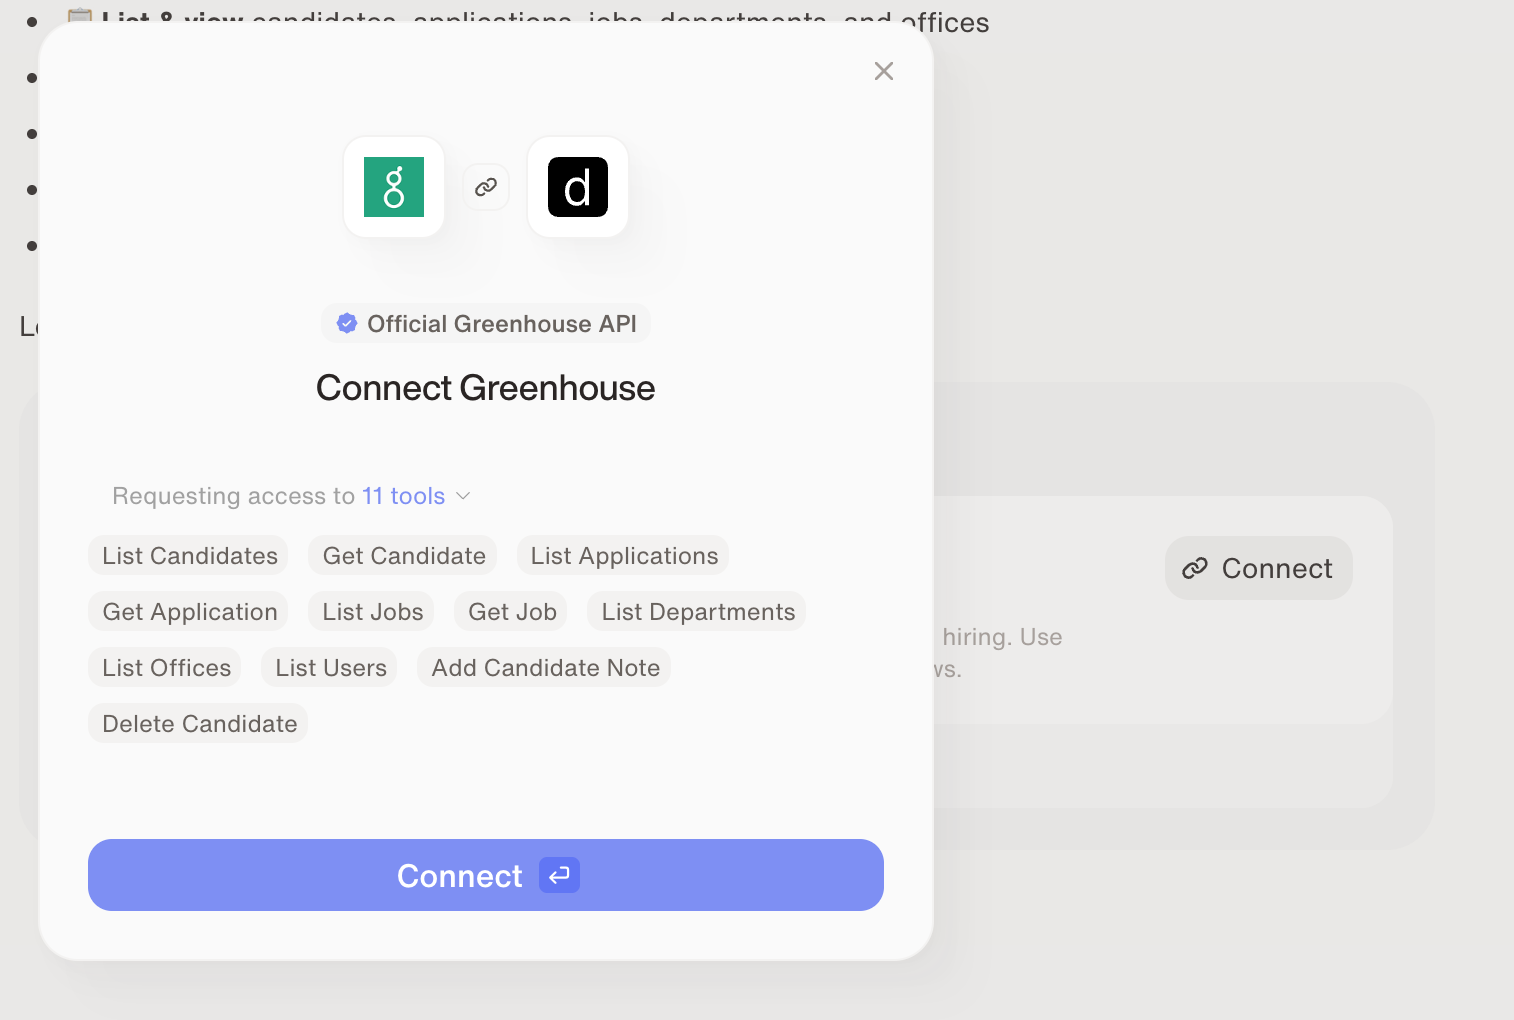Viewport: 1514px width, 1020px height.
Task: Click Connect in the background panel
Action: tap(1258, 568)
